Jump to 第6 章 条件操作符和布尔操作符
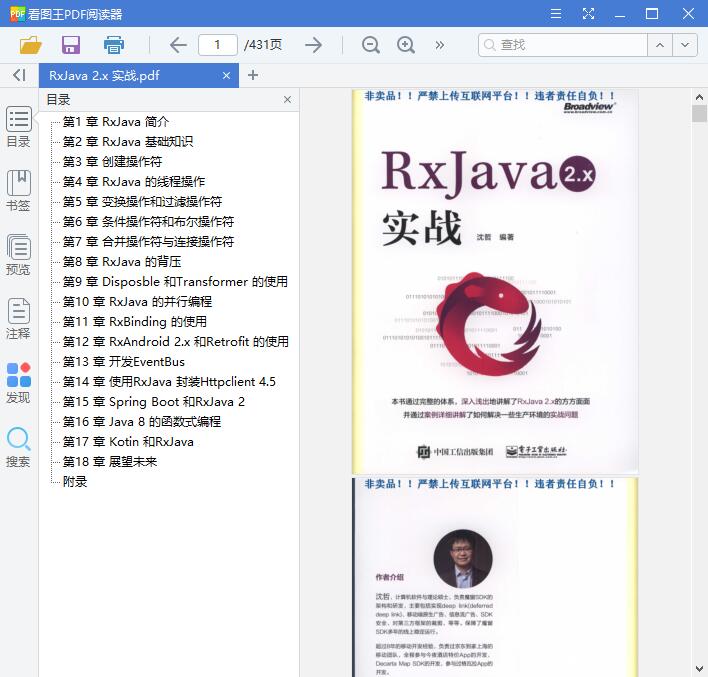Screen dimensions: 708x677 [x=148, y=221]
